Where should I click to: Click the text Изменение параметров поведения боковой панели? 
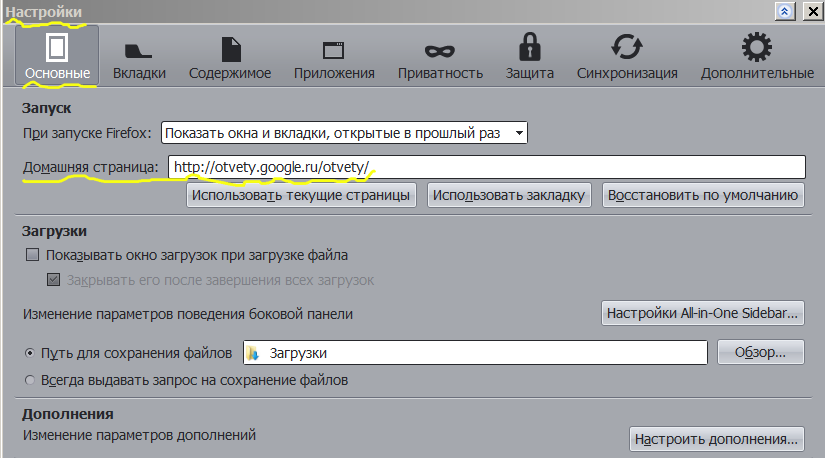[188, 314]
